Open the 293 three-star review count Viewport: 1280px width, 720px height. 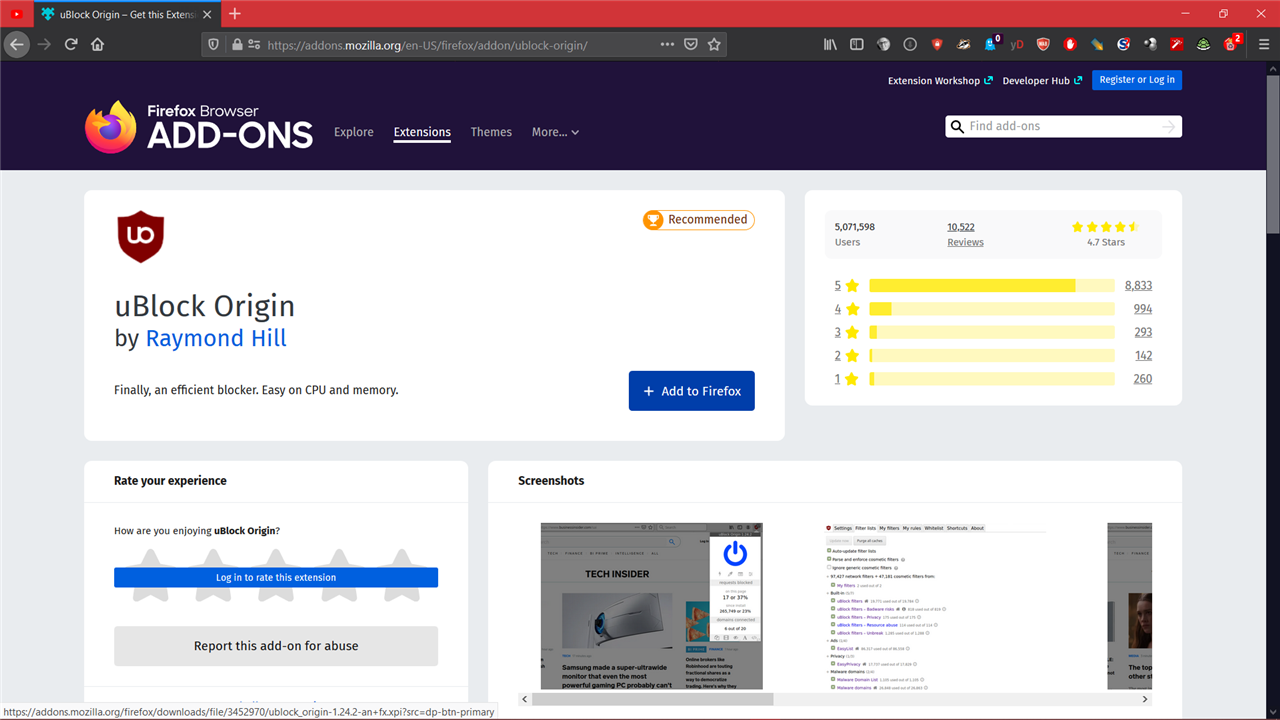coord(1143,332)
